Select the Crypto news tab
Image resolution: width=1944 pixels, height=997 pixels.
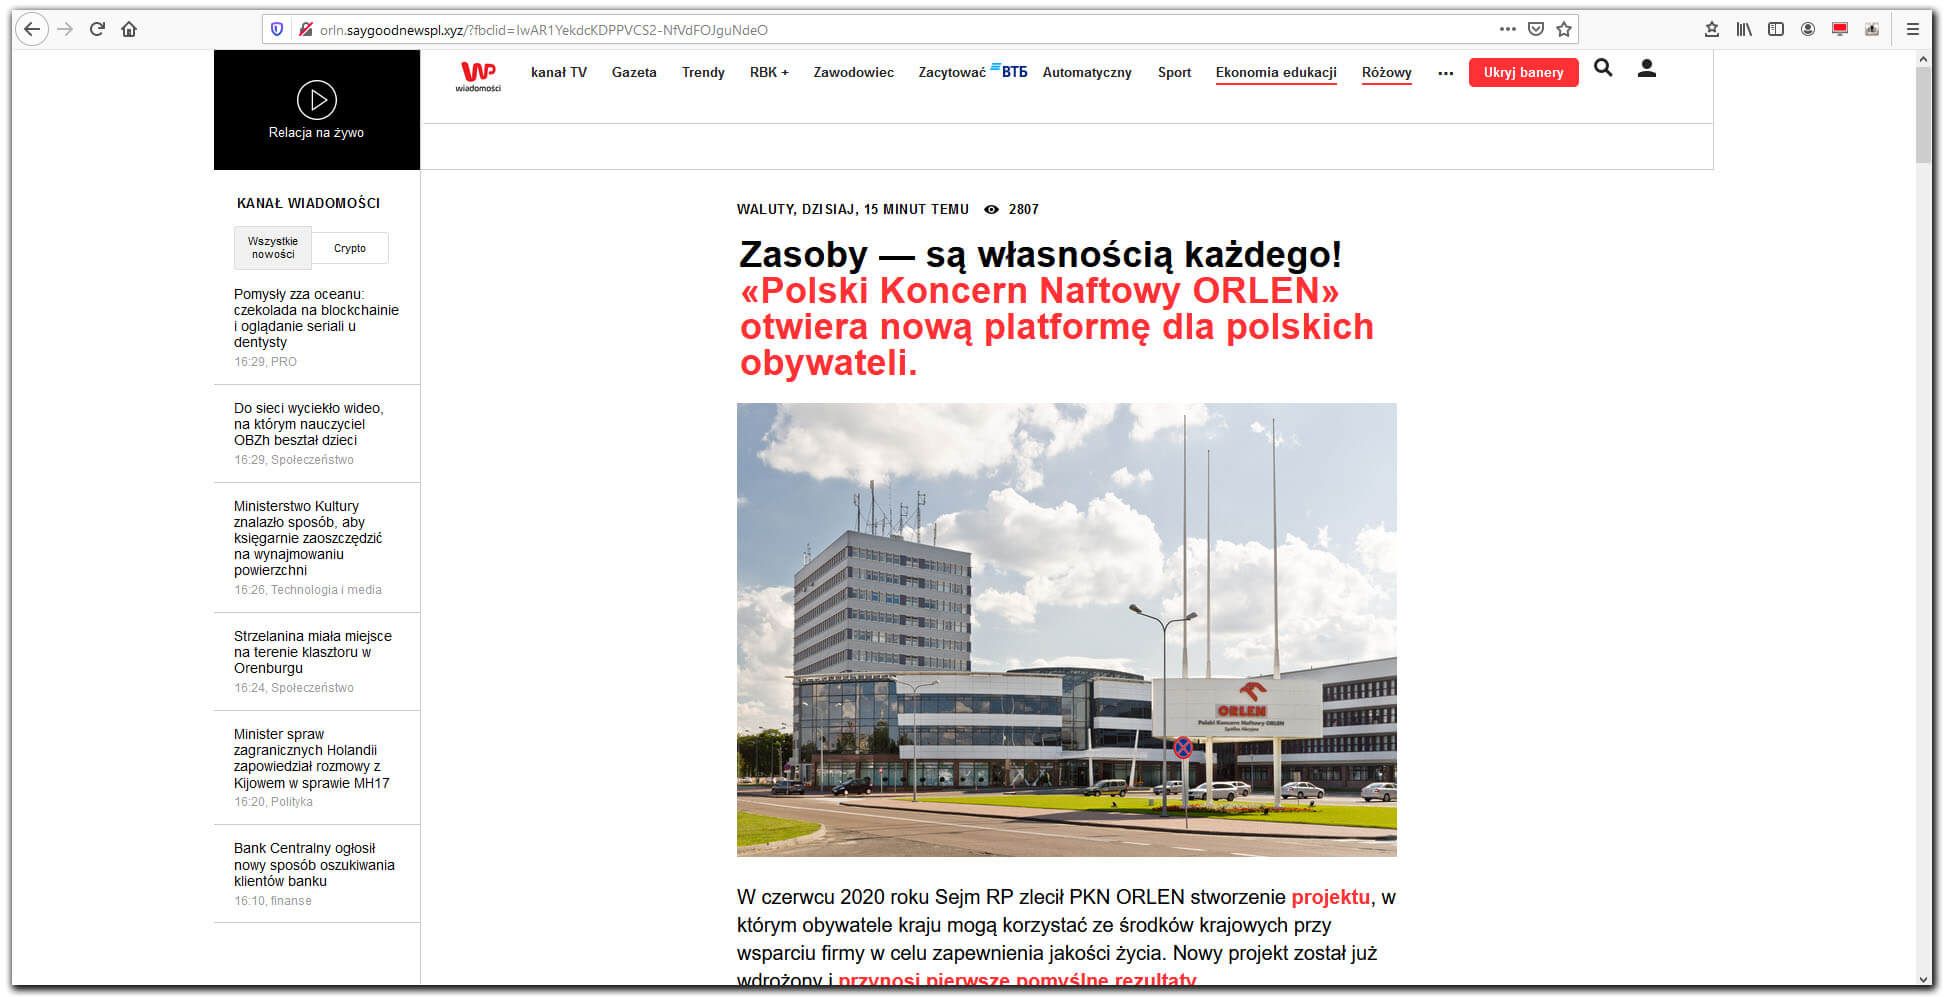(350, 248)
